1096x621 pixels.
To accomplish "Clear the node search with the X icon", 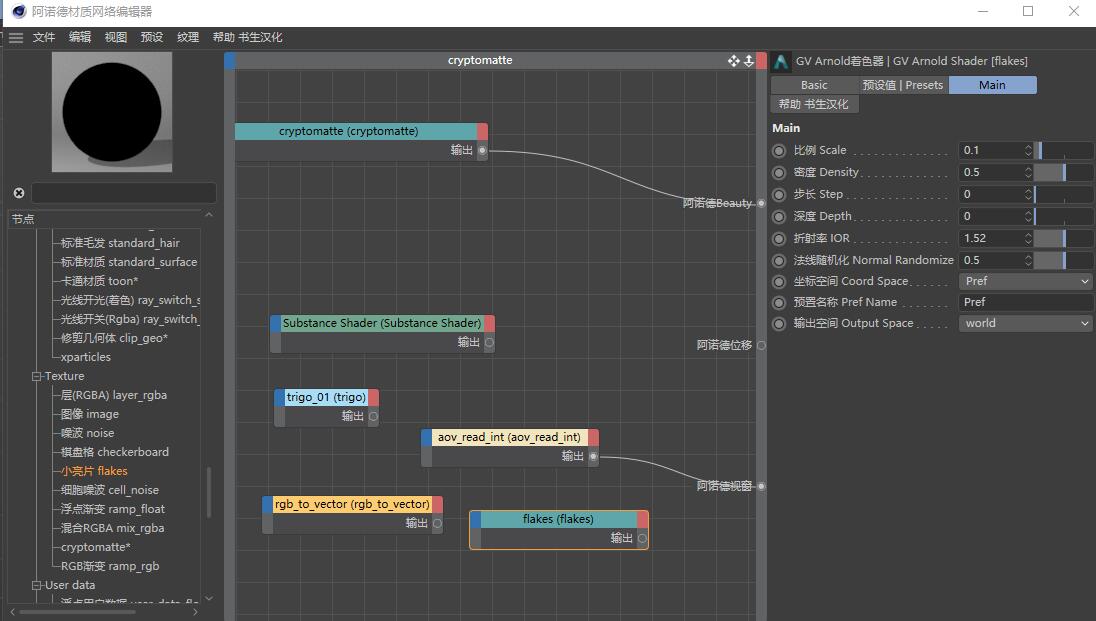I will 19,193.
